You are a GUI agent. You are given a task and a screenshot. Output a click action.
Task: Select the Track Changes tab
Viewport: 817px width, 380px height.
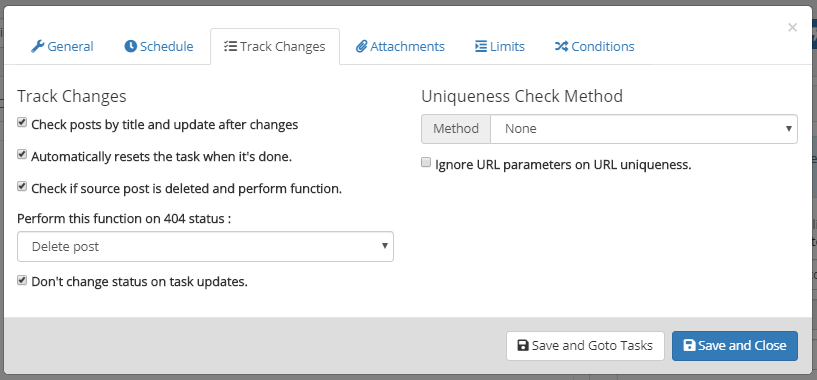point(275,46)
